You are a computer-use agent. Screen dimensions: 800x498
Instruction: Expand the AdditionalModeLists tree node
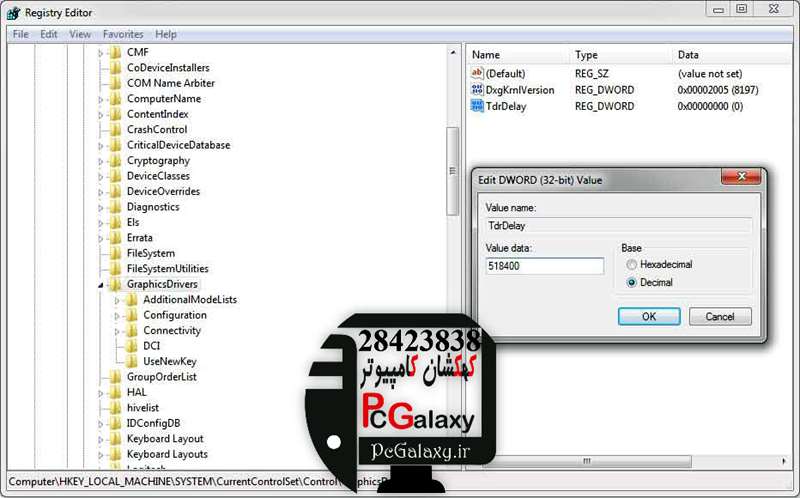click(x=117, y=301)
